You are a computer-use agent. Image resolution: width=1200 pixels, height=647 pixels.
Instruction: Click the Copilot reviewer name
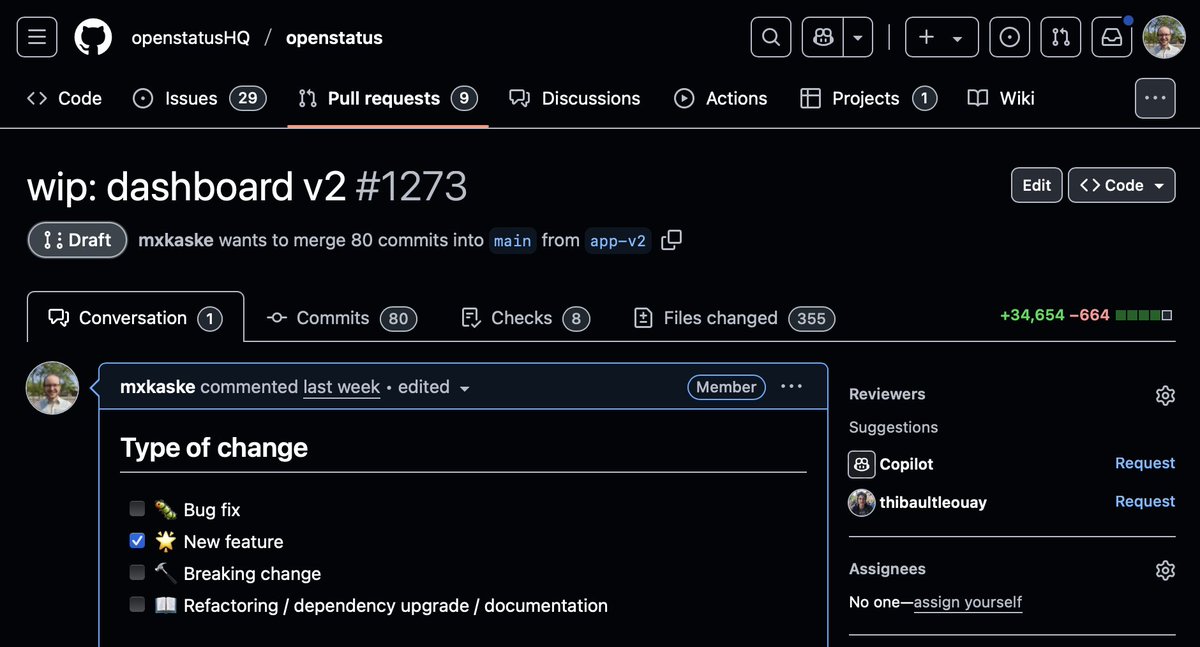(906, 464)
